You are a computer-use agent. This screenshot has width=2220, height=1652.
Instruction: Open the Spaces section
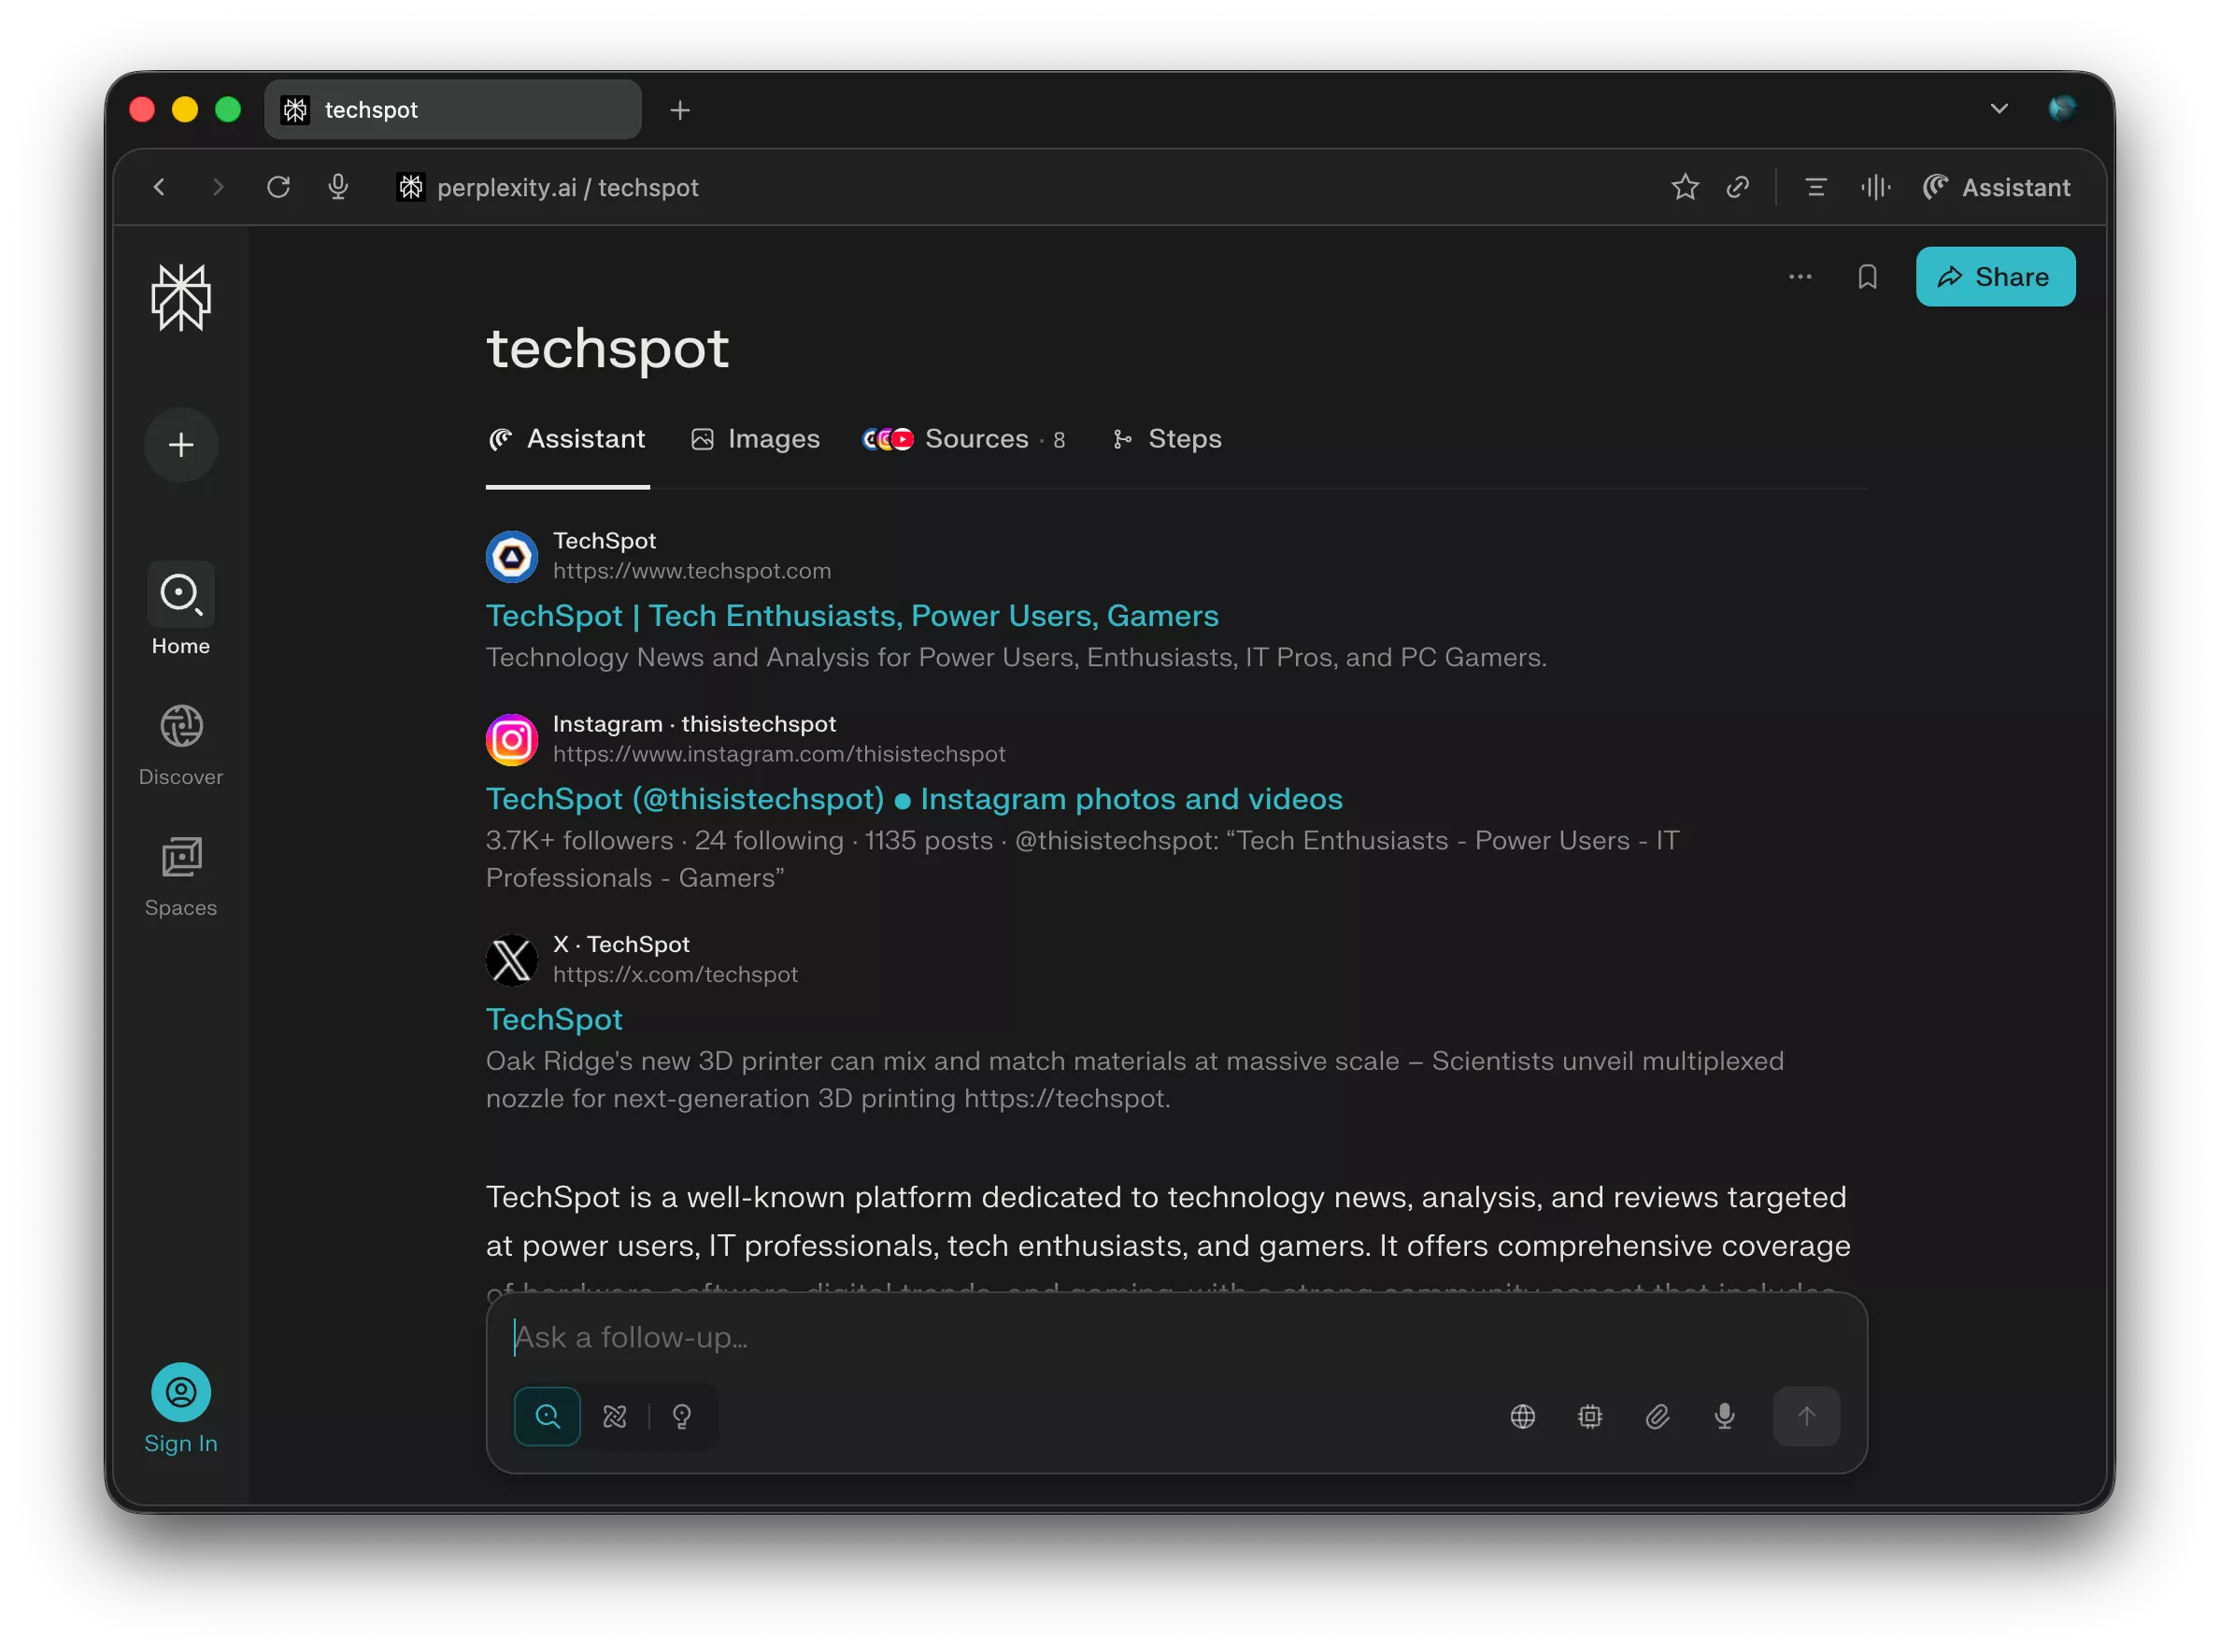click(x=181, y=877)
